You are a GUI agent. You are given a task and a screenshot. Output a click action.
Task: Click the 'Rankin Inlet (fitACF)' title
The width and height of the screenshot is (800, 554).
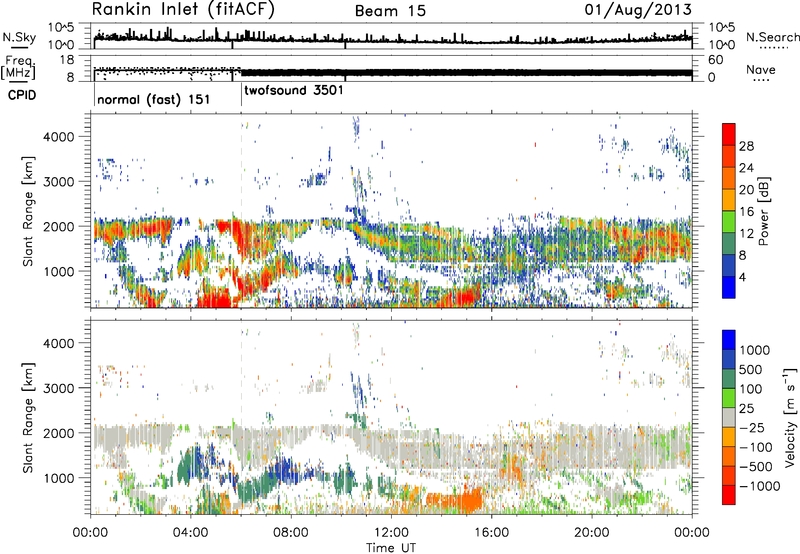click(x=183, y=10)
